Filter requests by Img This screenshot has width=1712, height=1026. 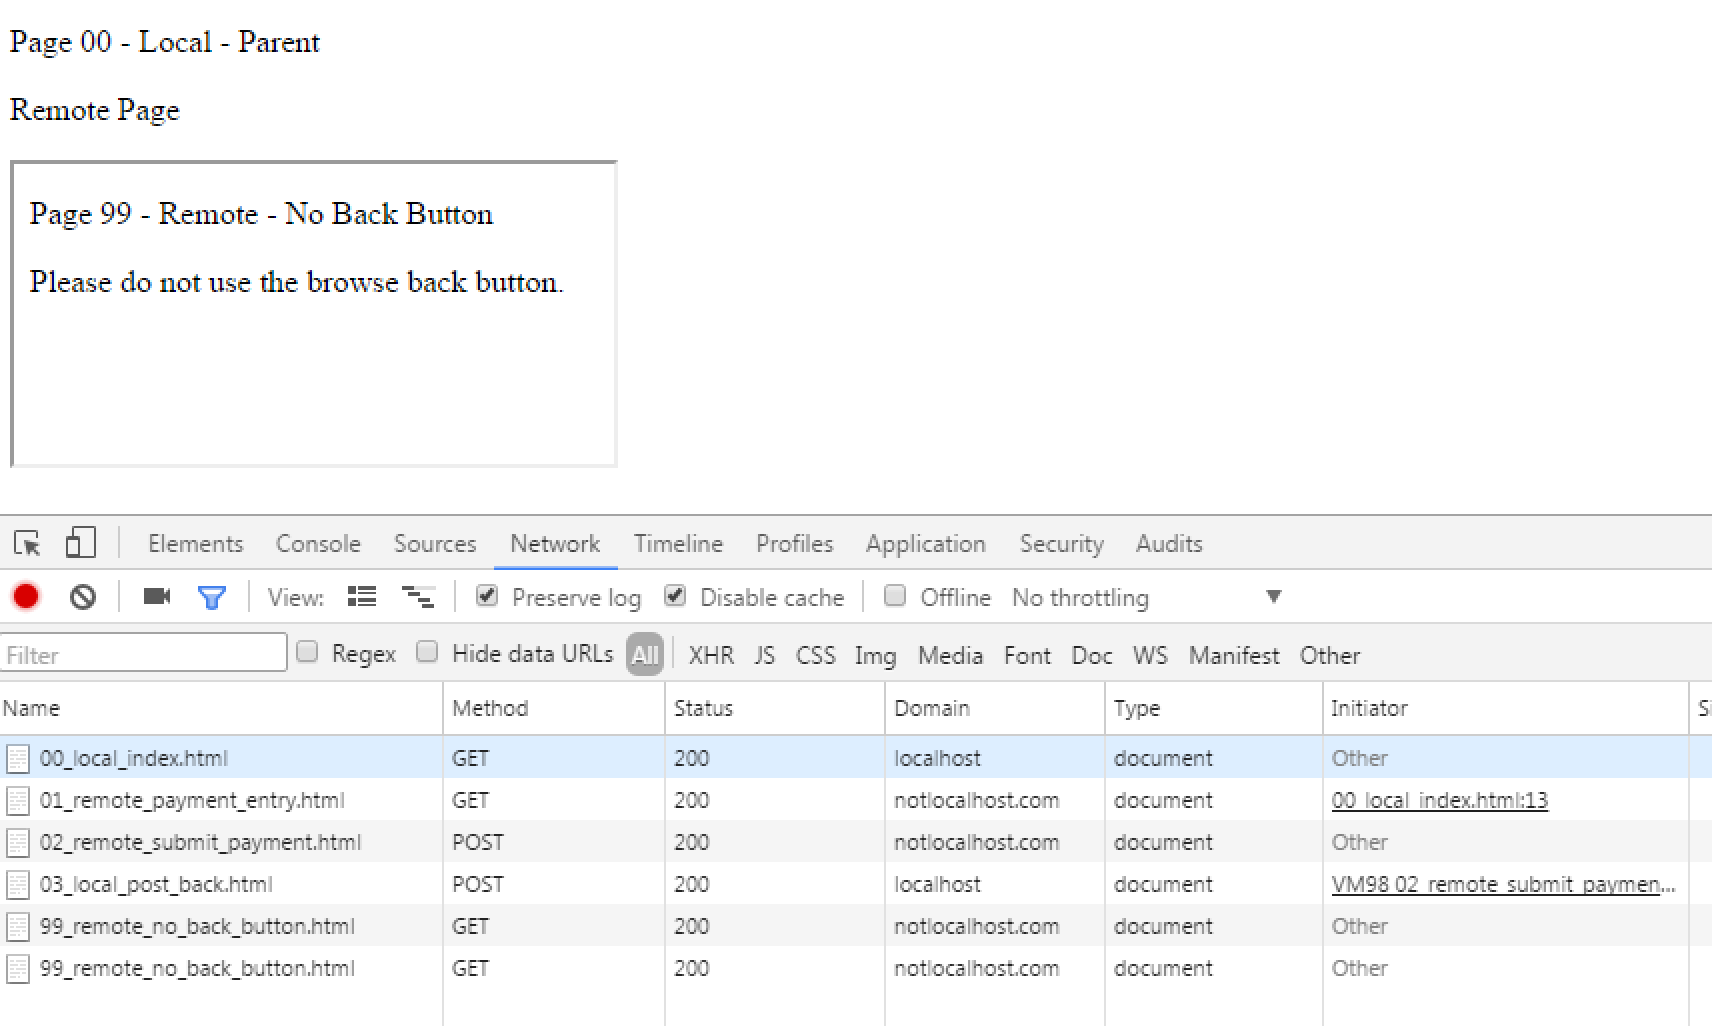pos(875,656)
